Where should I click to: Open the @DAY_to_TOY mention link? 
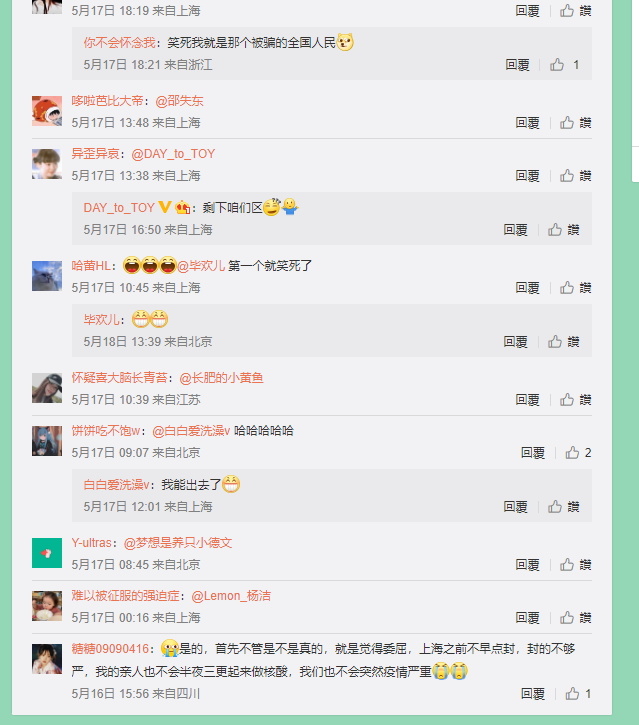(x=173, y=154)
